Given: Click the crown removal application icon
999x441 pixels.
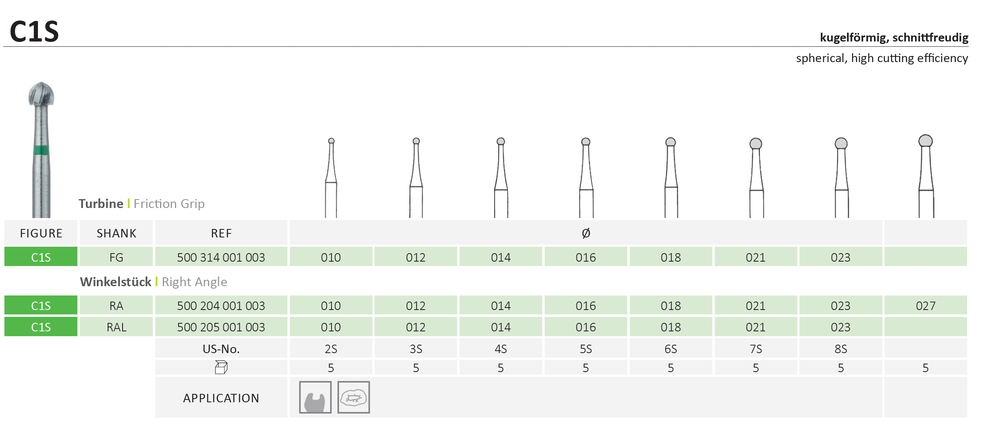Looking at the screenshot, I should 353,398.
